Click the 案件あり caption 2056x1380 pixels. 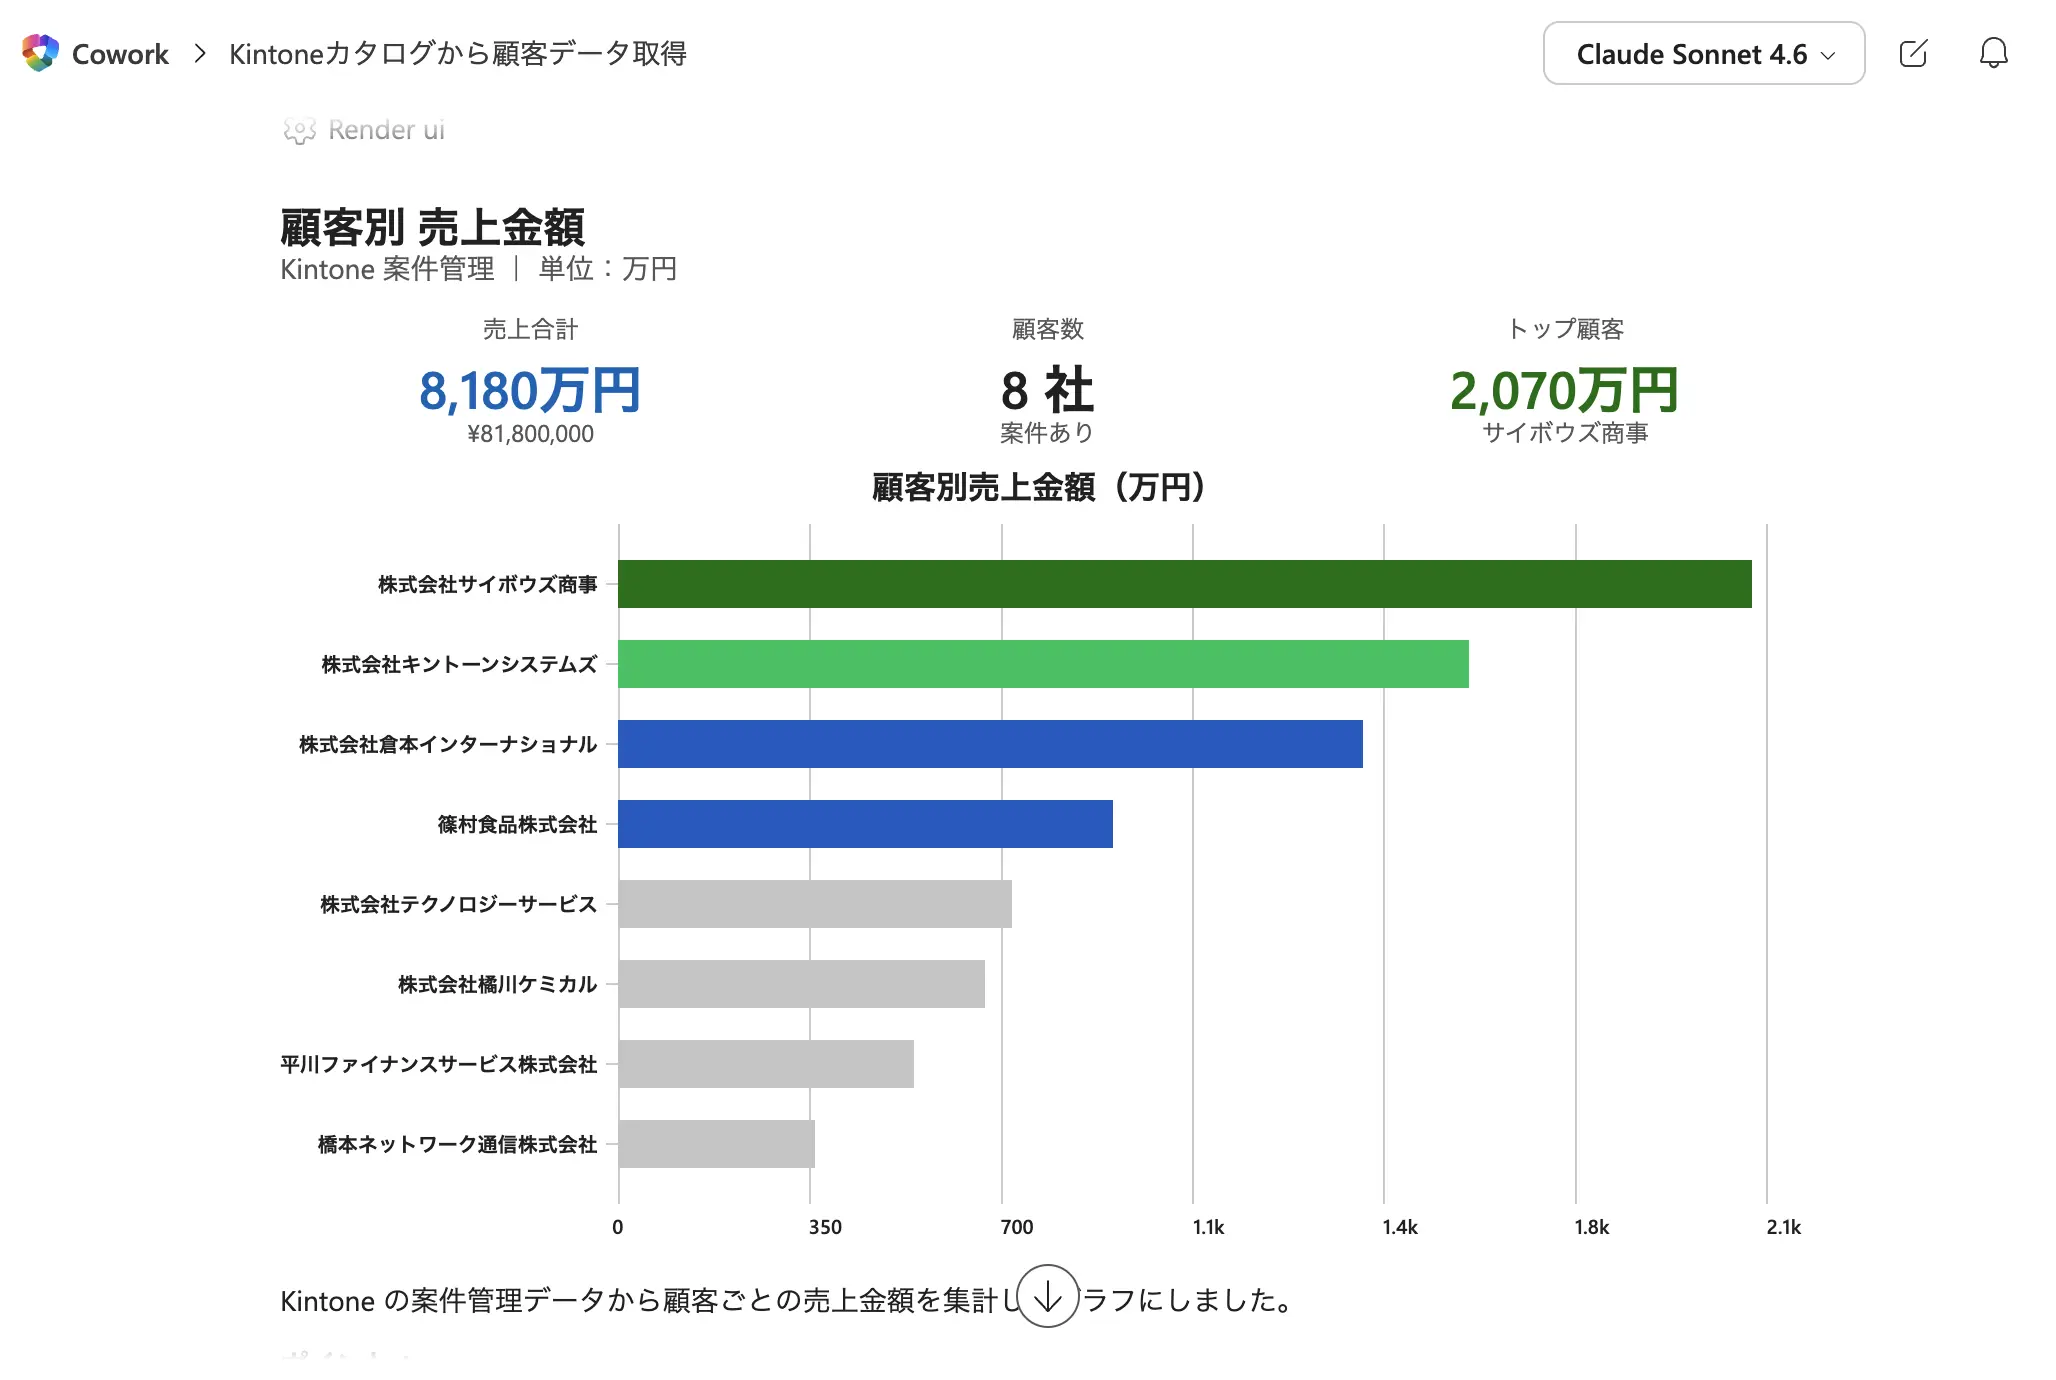tap(1047, 433)
